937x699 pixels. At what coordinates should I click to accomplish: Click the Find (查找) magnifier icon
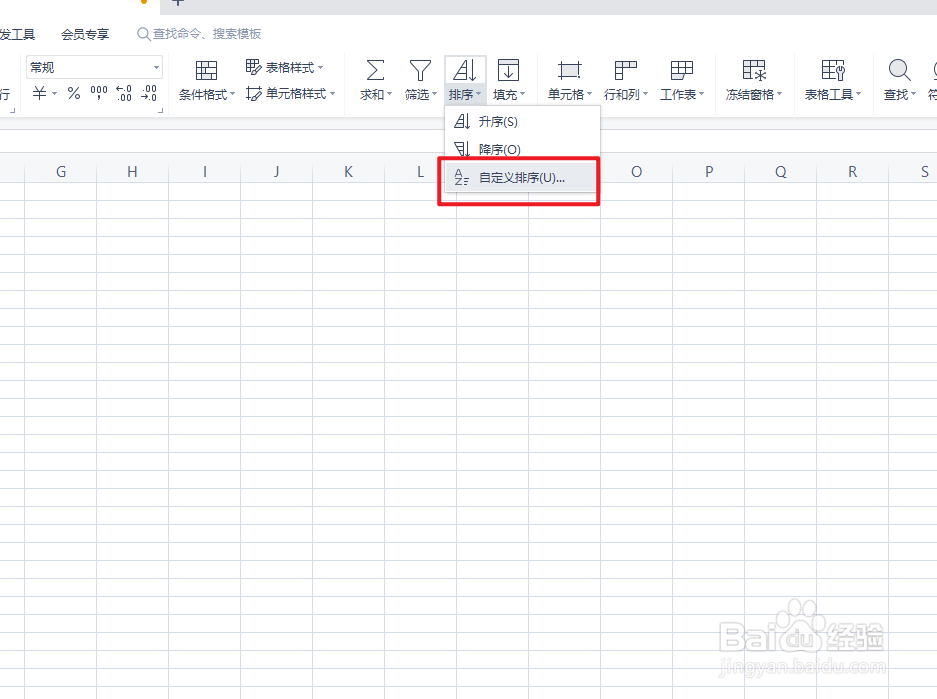899,70
